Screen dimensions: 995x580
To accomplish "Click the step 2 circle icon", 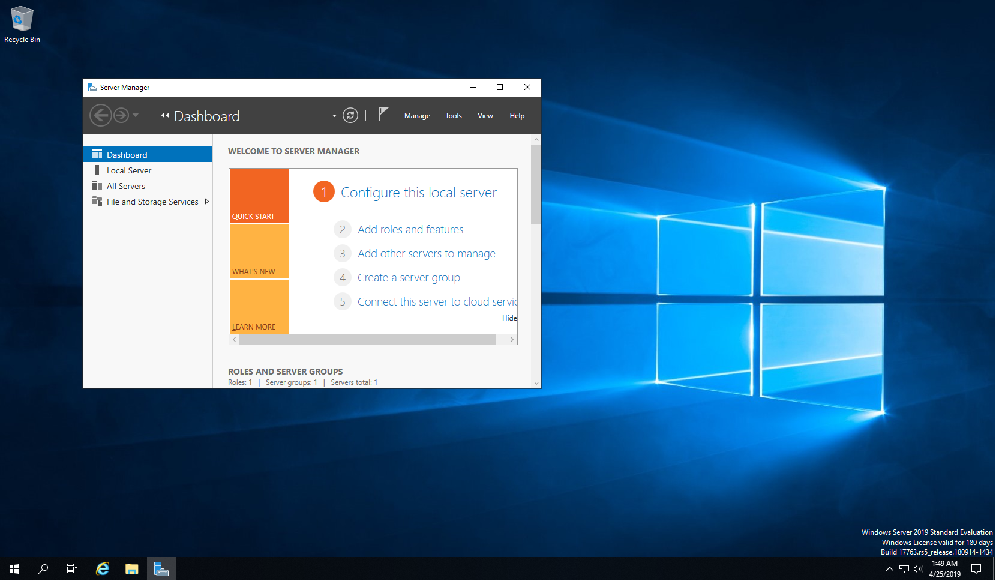I will (x=343, y=229).
